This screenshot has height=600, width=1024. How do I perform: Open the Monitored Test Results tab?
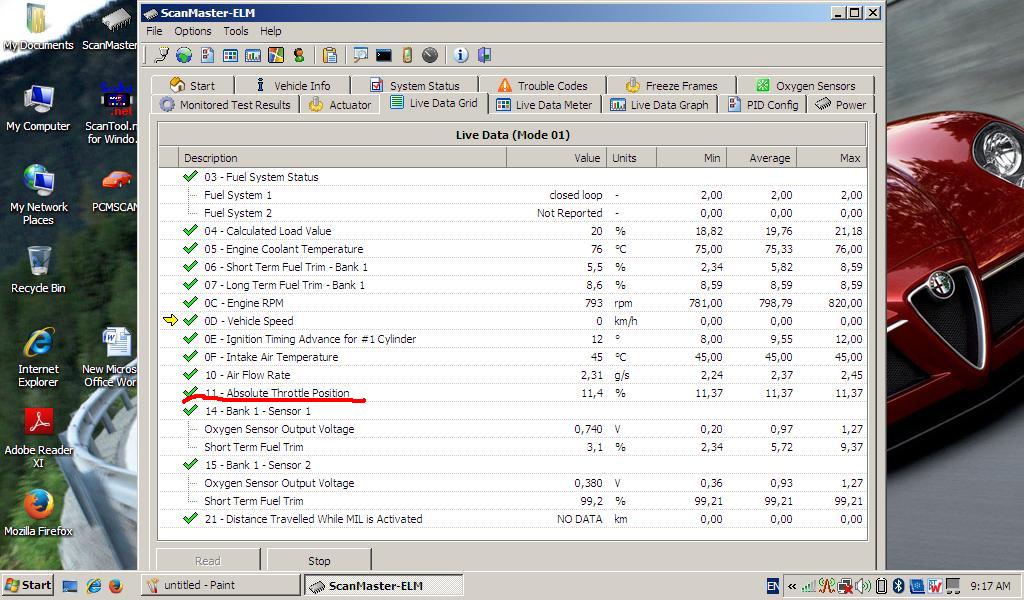(x=226, y=104)
